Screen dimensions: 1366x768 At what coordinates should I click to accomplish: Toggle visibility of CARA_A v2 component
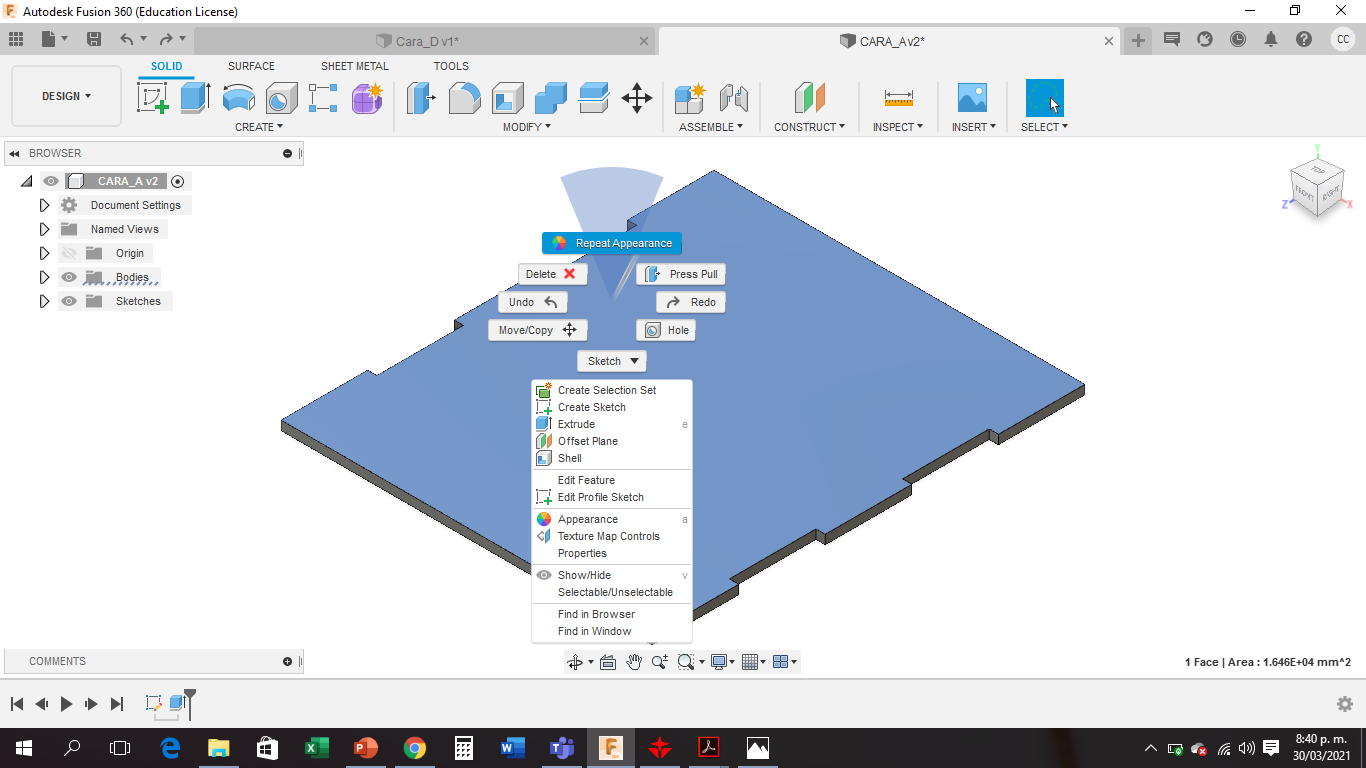(x=51, y=181)
